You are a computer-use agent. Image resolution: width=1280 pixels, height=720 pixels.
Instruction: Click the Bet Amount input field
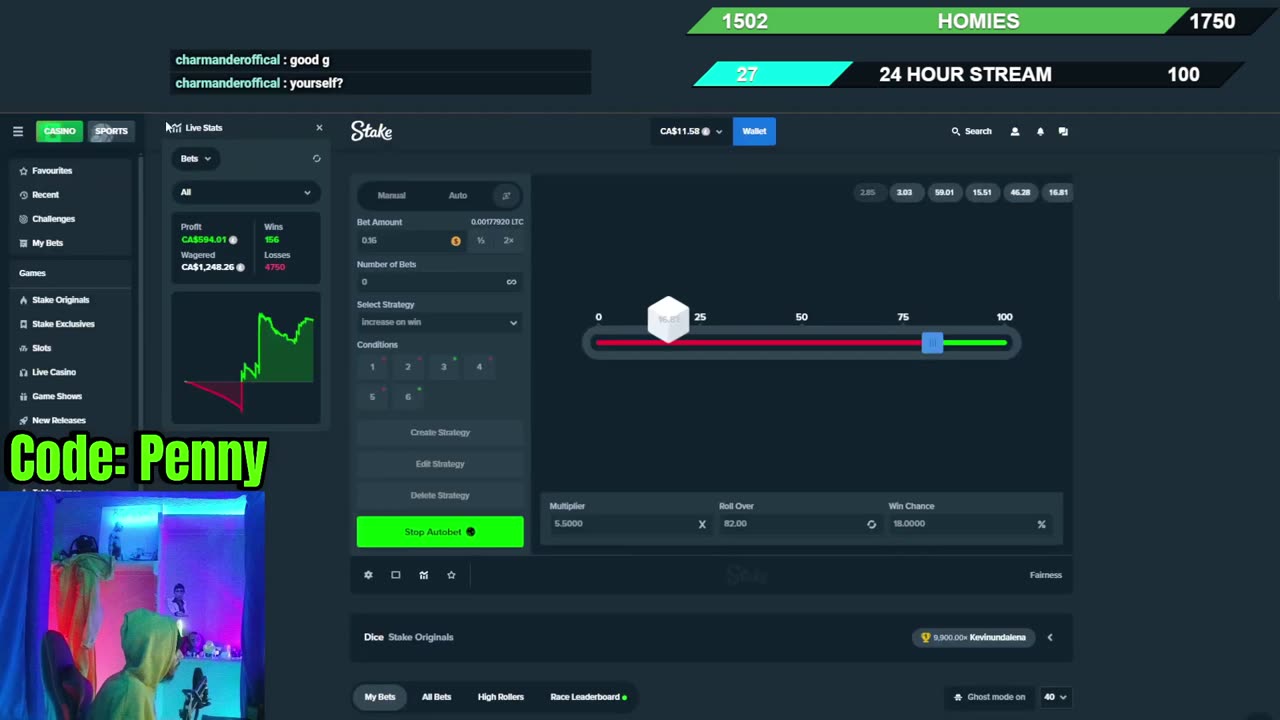tap(412, 240)
